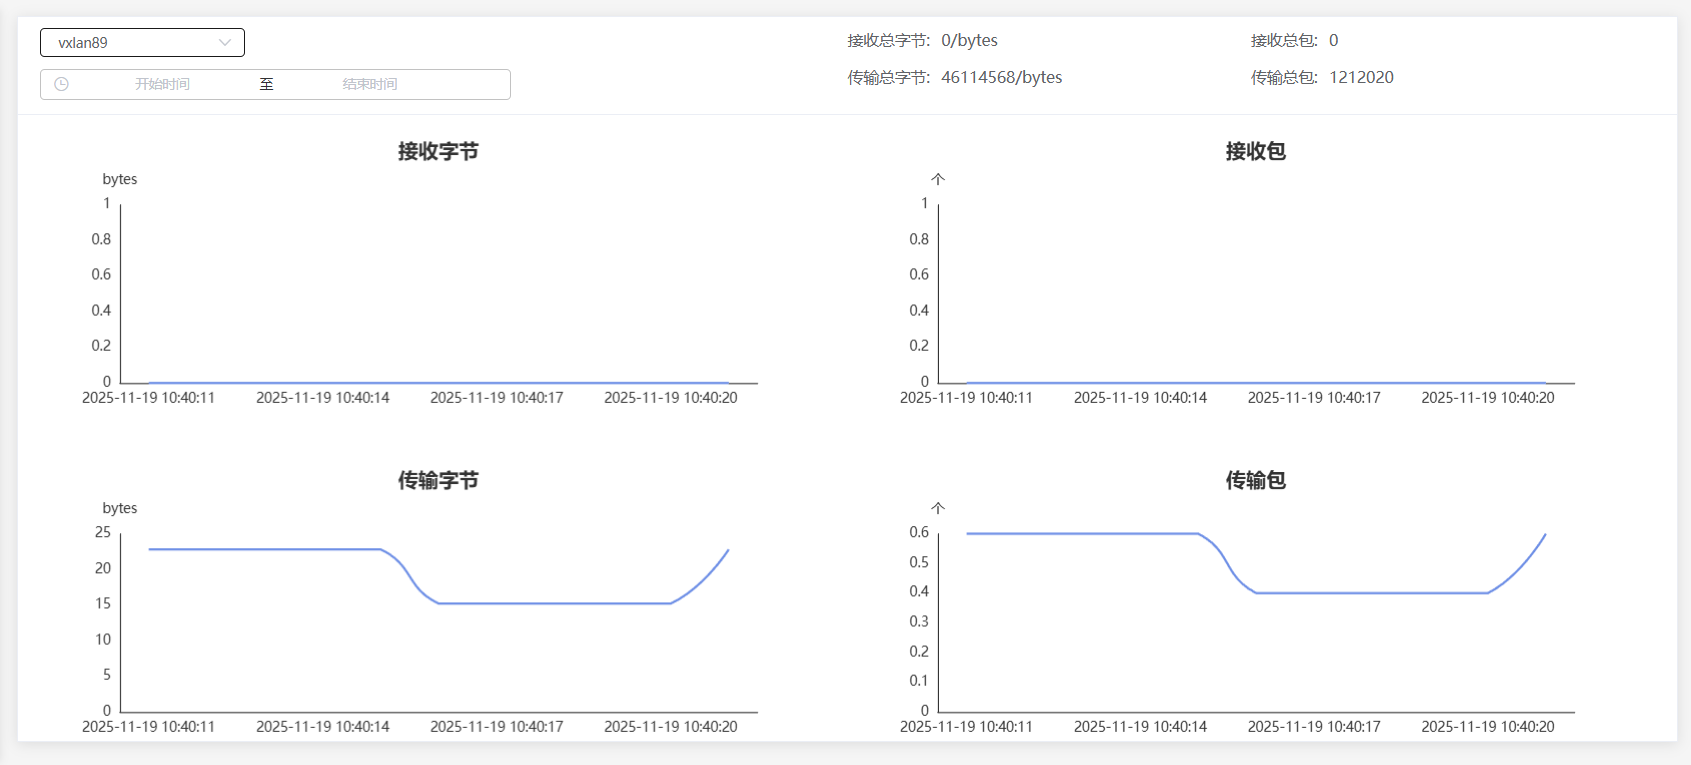Image resolution: width=1691 pixels, height=765 pixels.
Task: Focus the 结束时间 end time field
Action: [x=370, y=84]
